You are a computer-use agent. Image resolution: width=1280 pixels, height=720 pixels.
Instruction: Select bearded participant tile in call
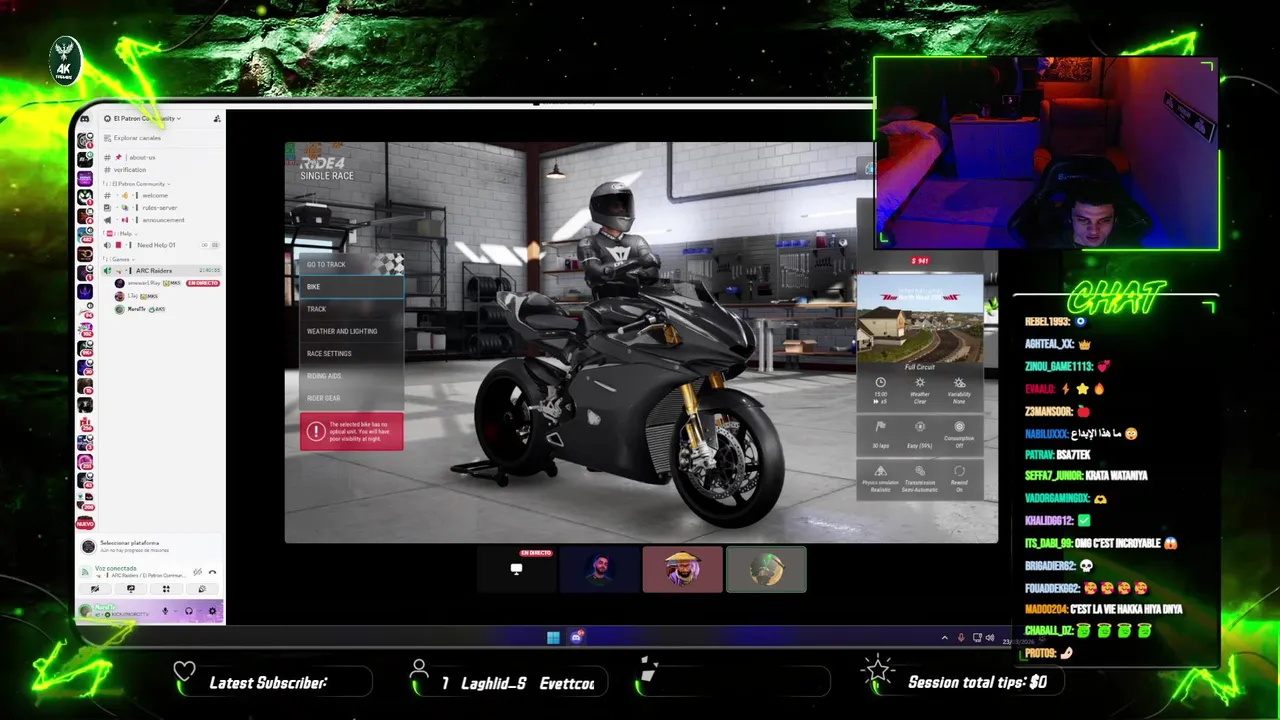click(599, 569)
